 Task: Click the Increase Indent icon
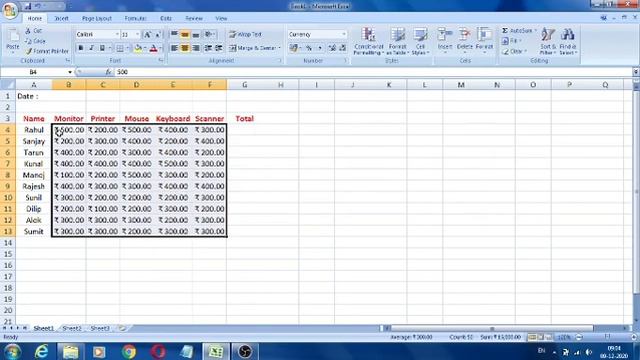tap(219, 49)
